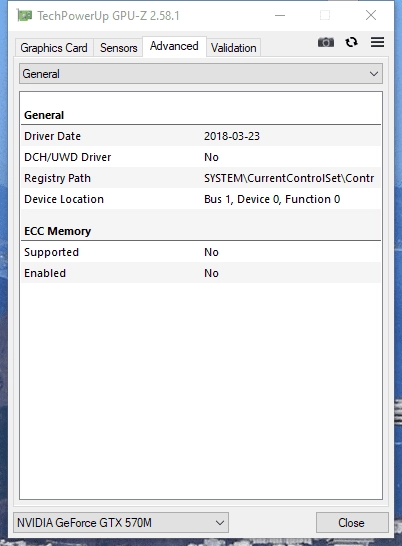This screenshot has width=402, height=546.
Task: Click the No value for ECC Enabled
Action: click(211, 273)
